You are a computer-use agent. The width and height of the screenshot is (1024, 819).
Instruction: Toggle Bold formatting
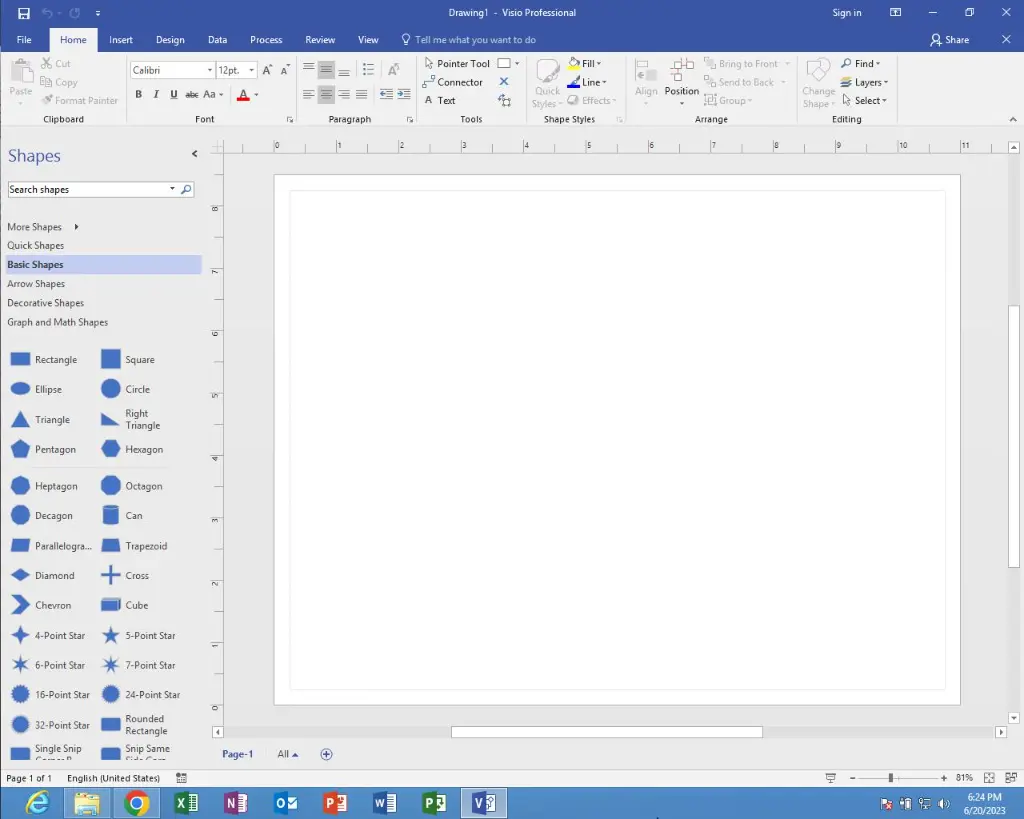(x=139, y=95)
